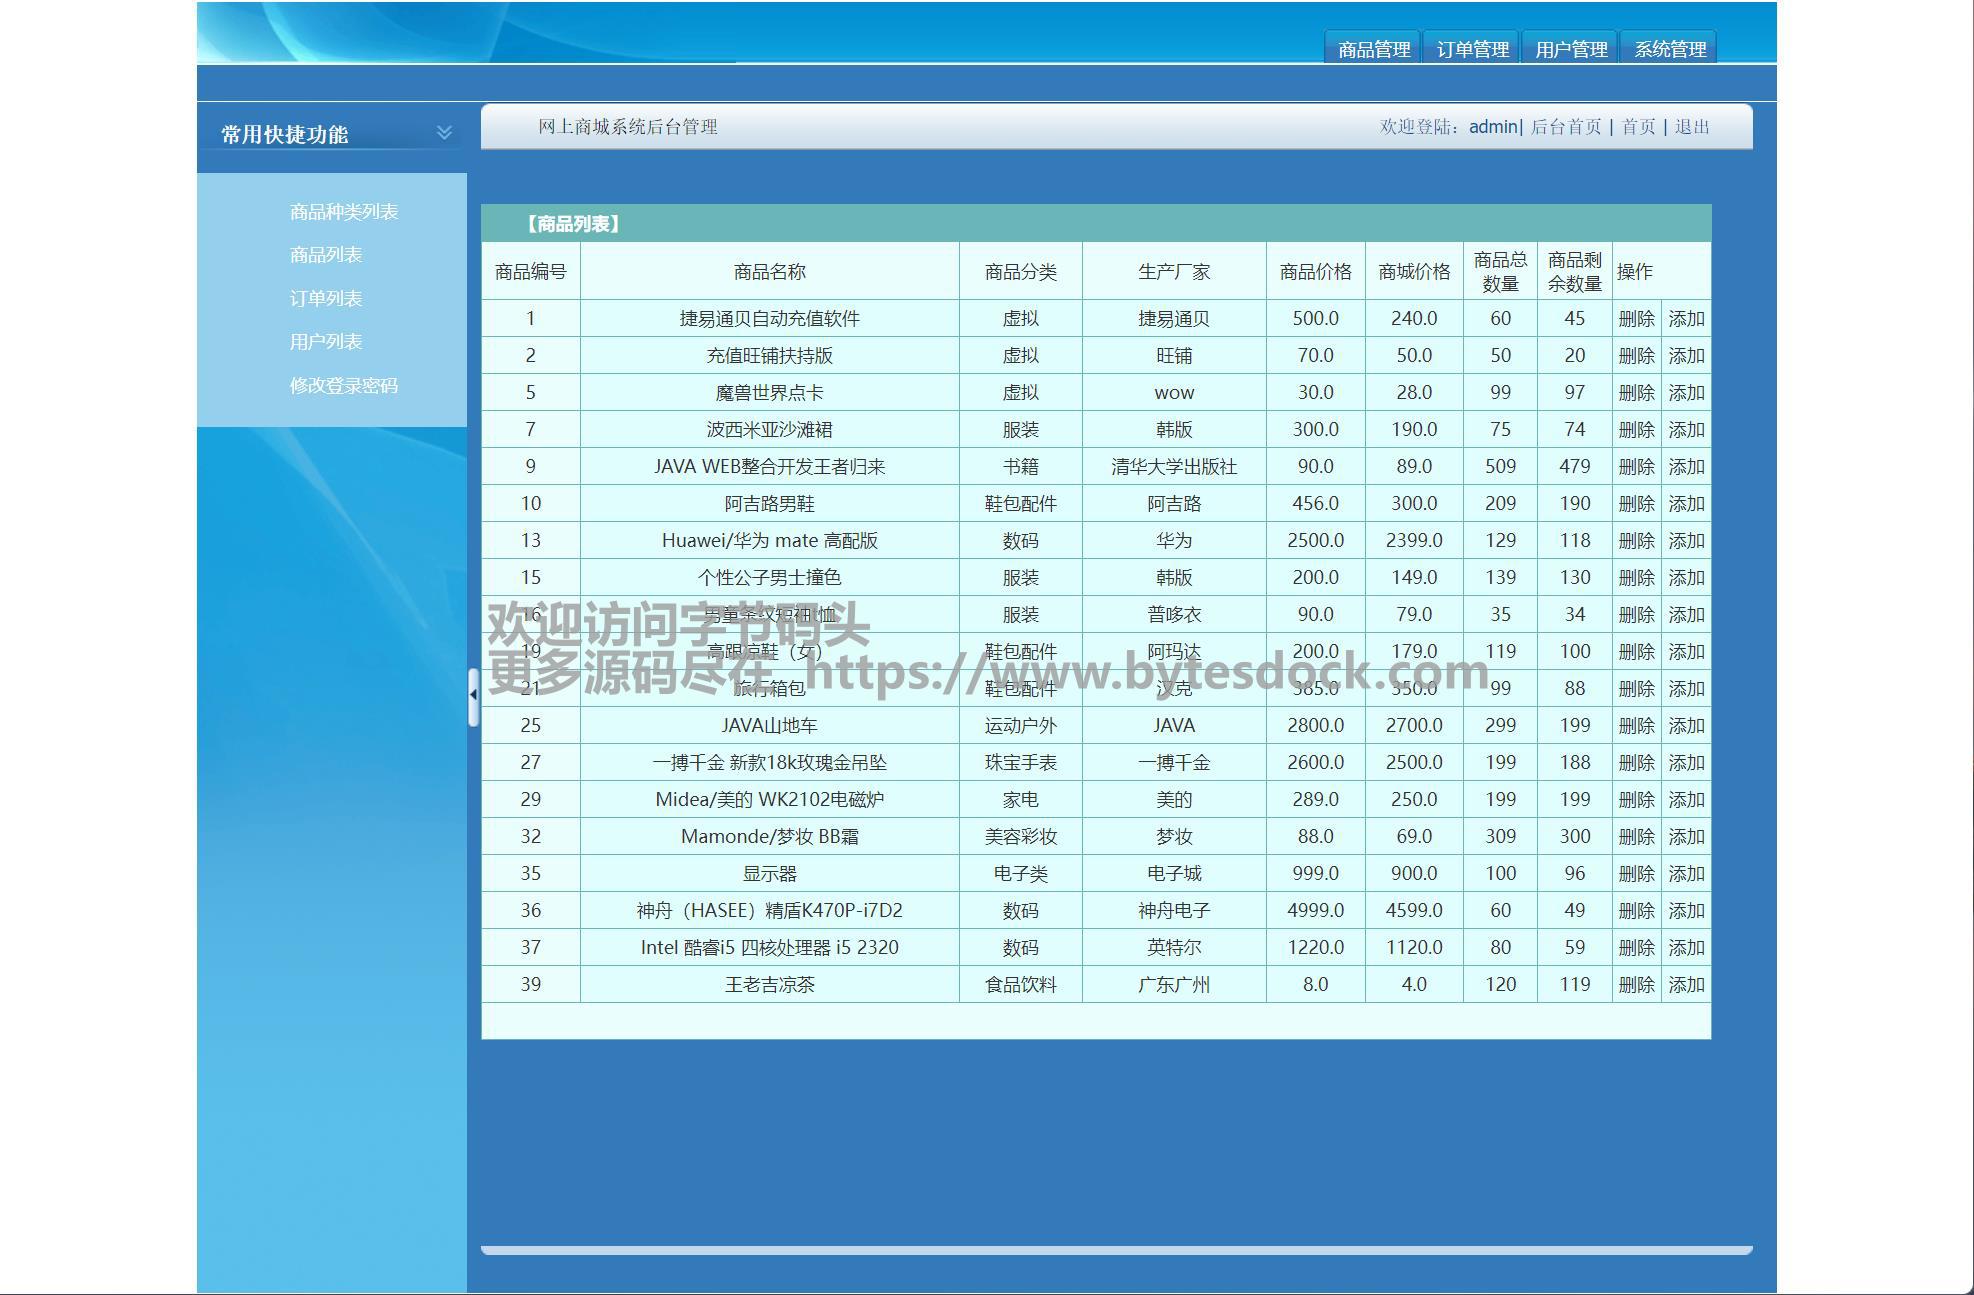
Task: Delete the 显示器 product
Action: tap(1636, 874)
